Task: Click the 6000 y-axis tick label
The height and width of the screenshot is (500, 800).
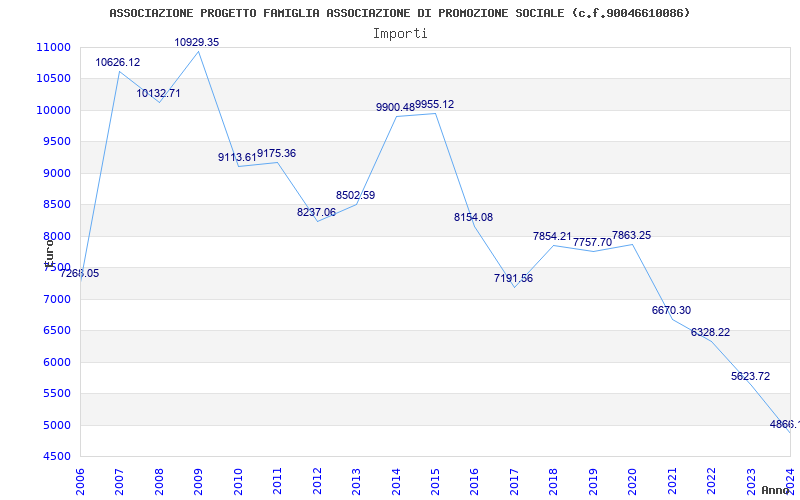Action: pos(56,362)
